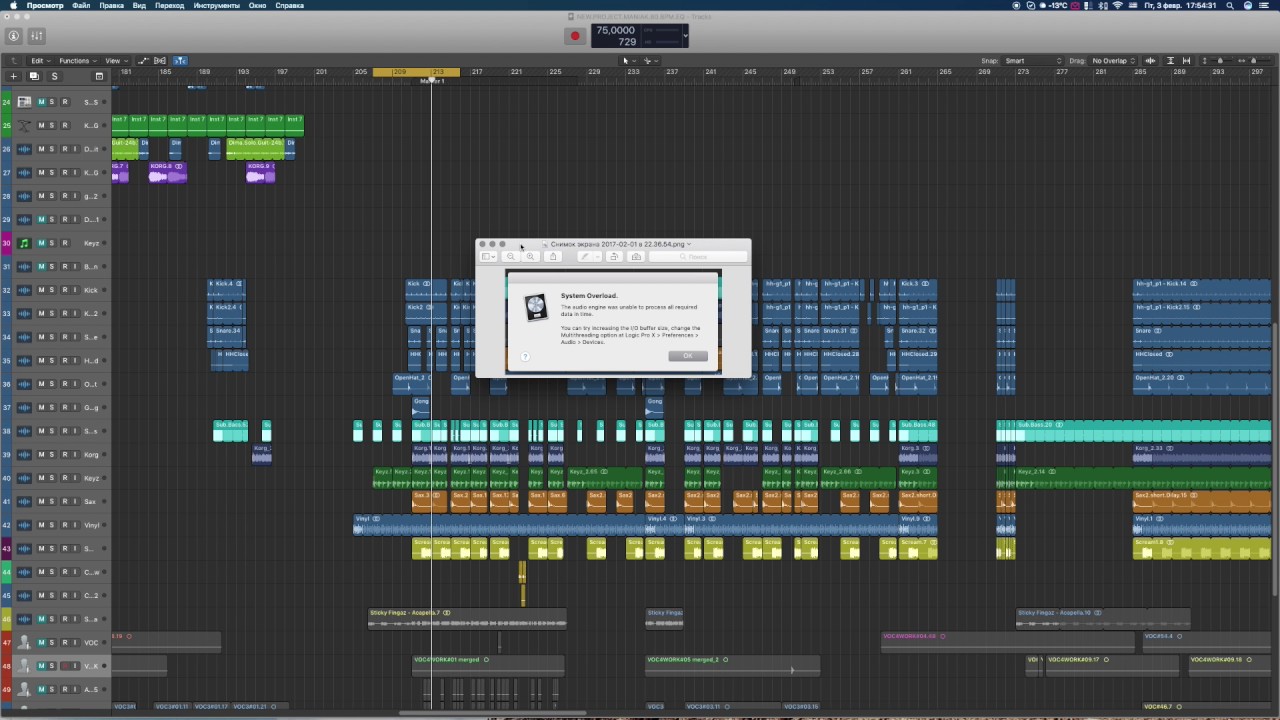Open the Правка menu
This screenshot has height=720, width=1280.
coord(112,5)
